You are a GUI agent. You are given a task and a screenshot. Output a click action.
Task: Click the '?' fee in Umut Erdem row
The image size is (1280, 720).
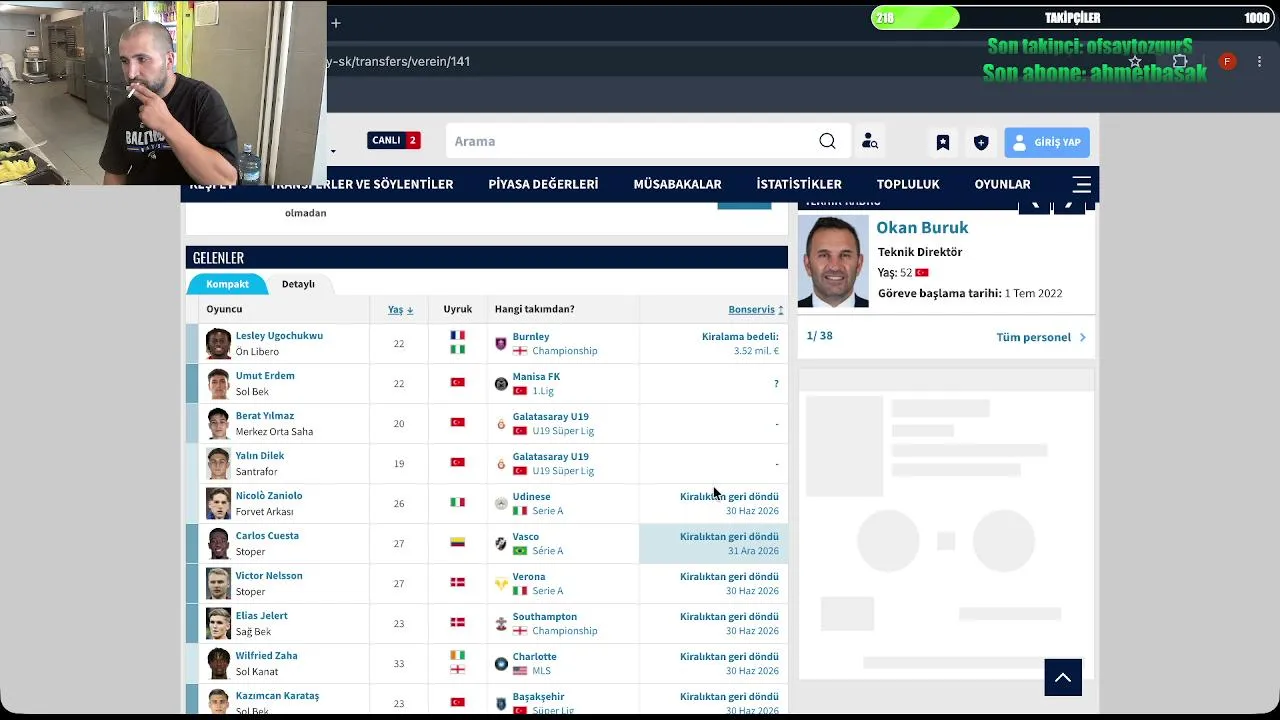[x=776, y=384]
